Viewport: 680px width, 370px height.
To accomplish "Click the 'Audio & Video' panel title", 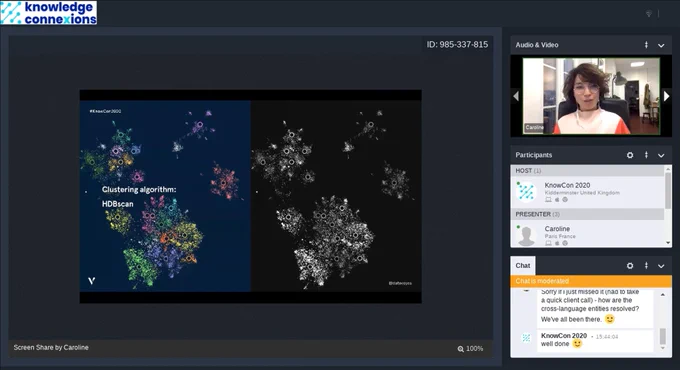I will click(x=536, y=45).
